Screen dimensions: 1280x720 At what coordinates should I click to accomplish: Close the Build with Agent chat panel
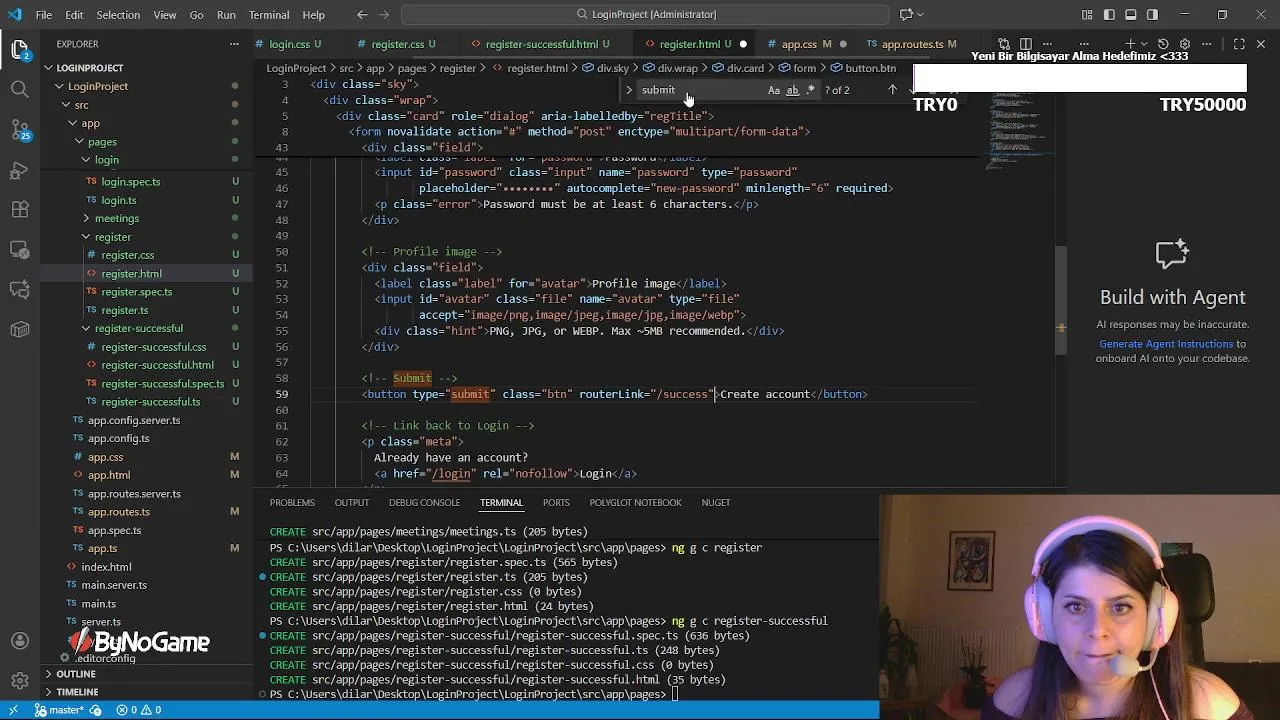(x=1261, y=44)
